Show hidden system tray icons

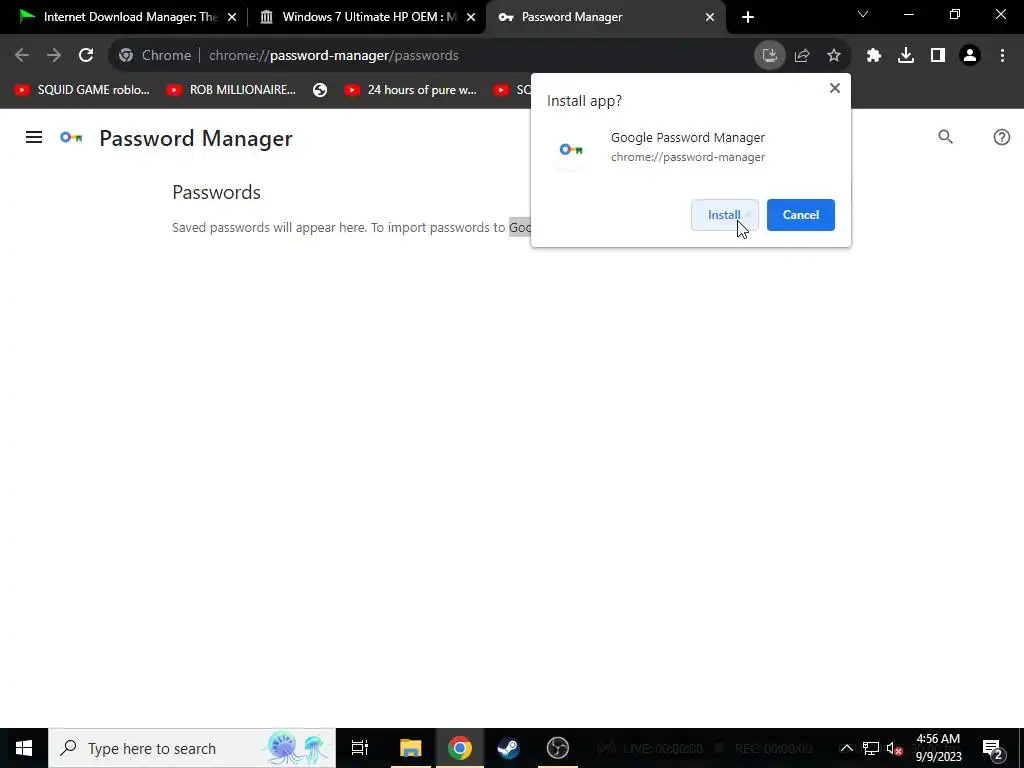tap(846, 748)
